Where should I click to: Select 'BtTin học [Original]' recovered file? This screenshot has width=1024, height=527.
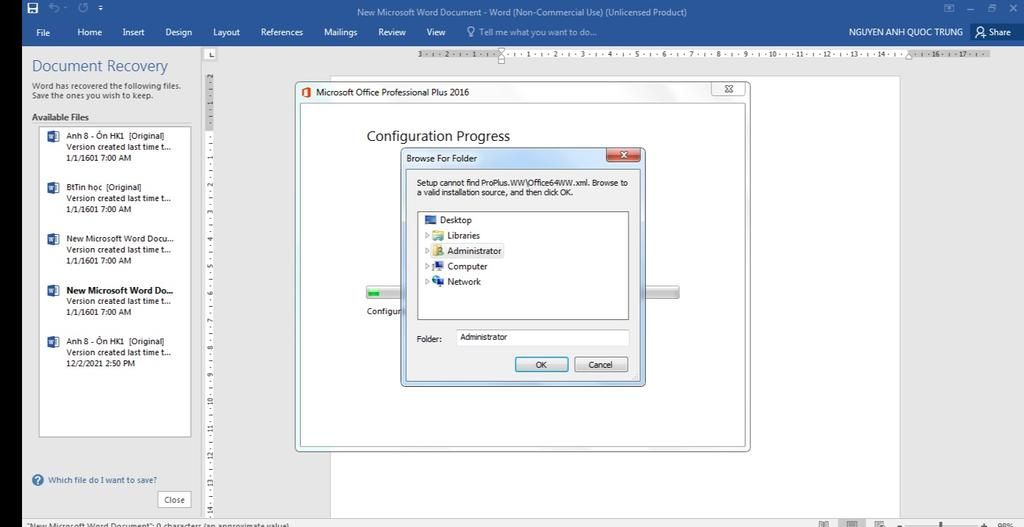(115, 198)
